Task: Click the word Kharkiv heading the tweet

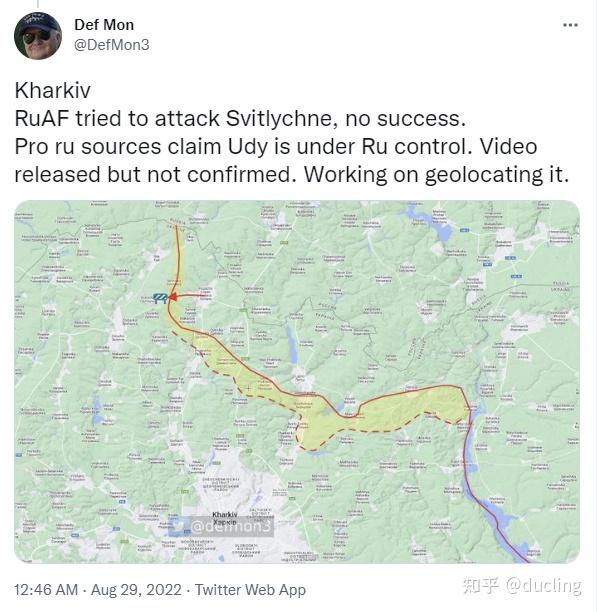Action: coord(53,90)
